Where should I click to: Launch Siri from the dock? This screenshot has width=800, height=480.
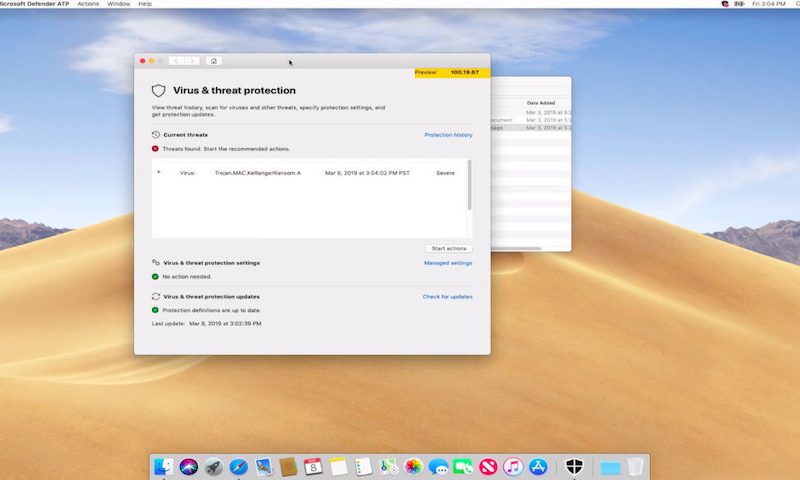click(x=189, y=466)
